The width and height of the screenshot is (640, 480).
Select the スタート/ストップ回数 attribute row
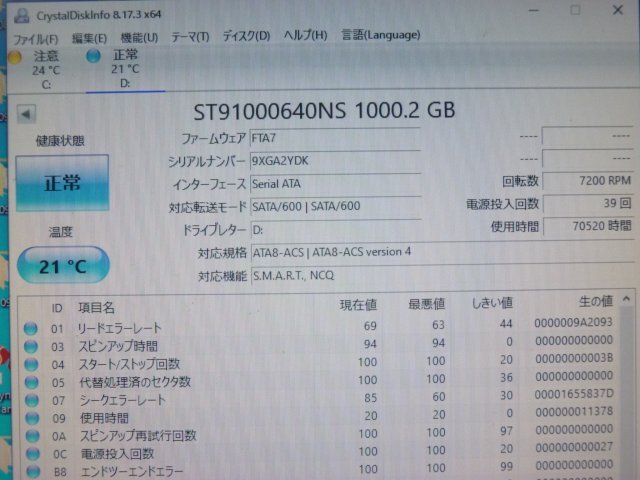[x=320, y=362]
